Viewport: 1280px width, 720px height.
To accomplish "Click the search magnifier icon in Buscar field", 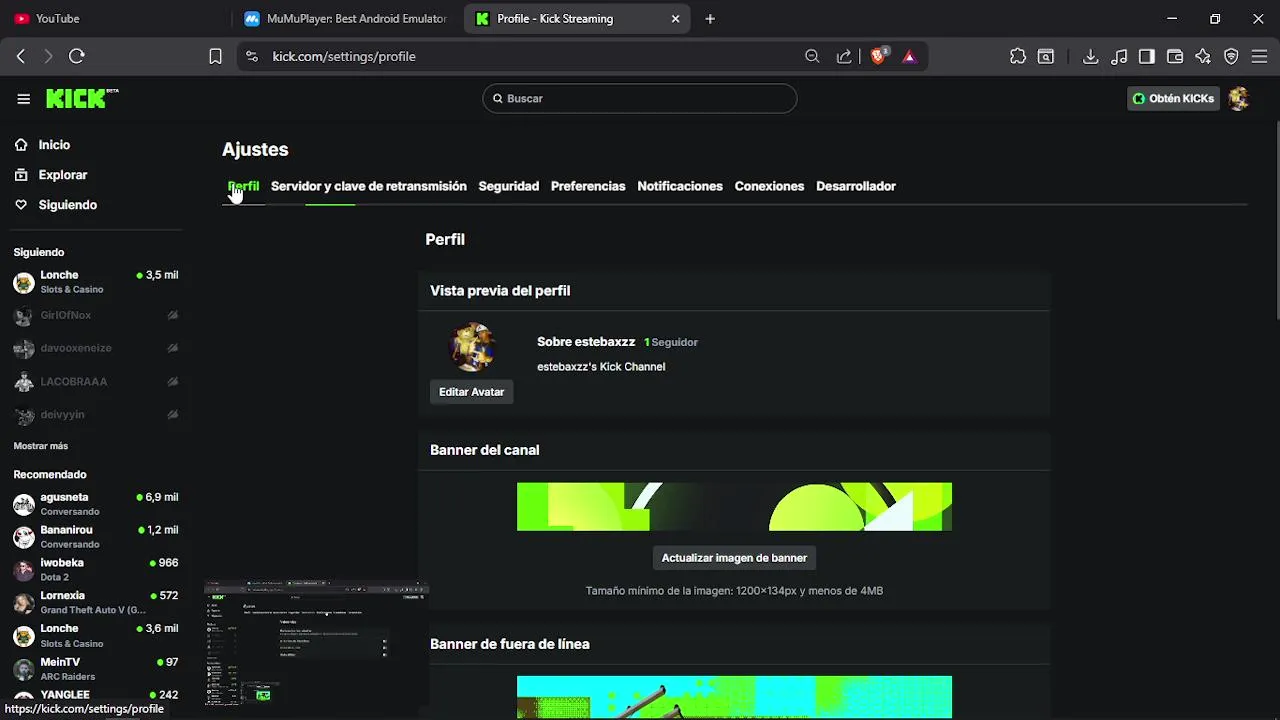I will pos(497,99).
